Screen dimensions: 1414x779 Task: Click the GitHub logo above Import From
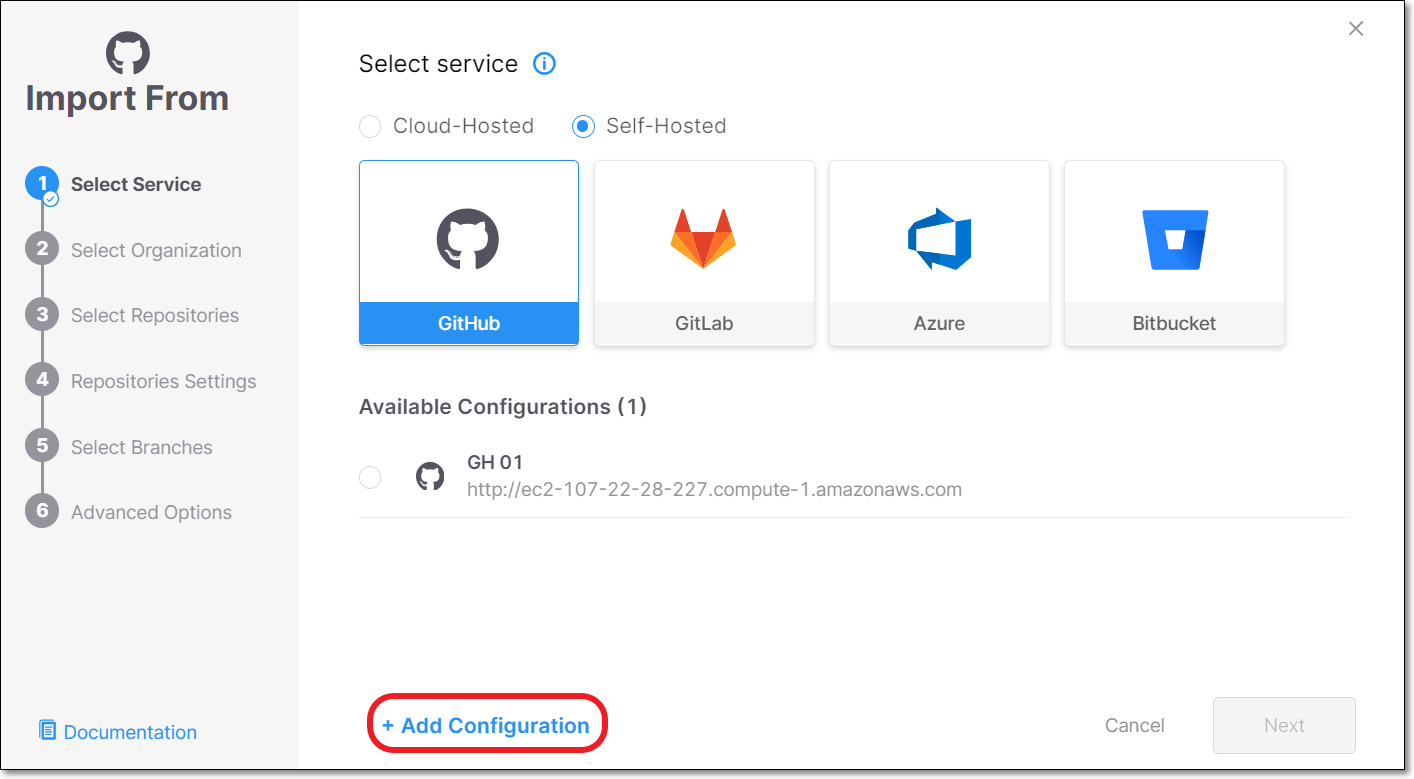(128, 52)
